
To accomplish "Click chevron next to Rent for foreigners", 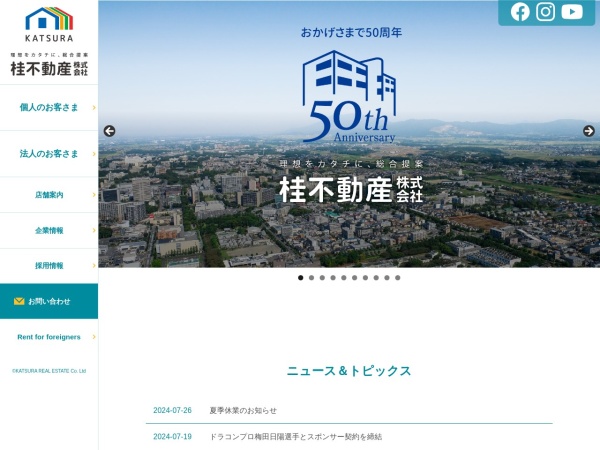I will point(94,337).
